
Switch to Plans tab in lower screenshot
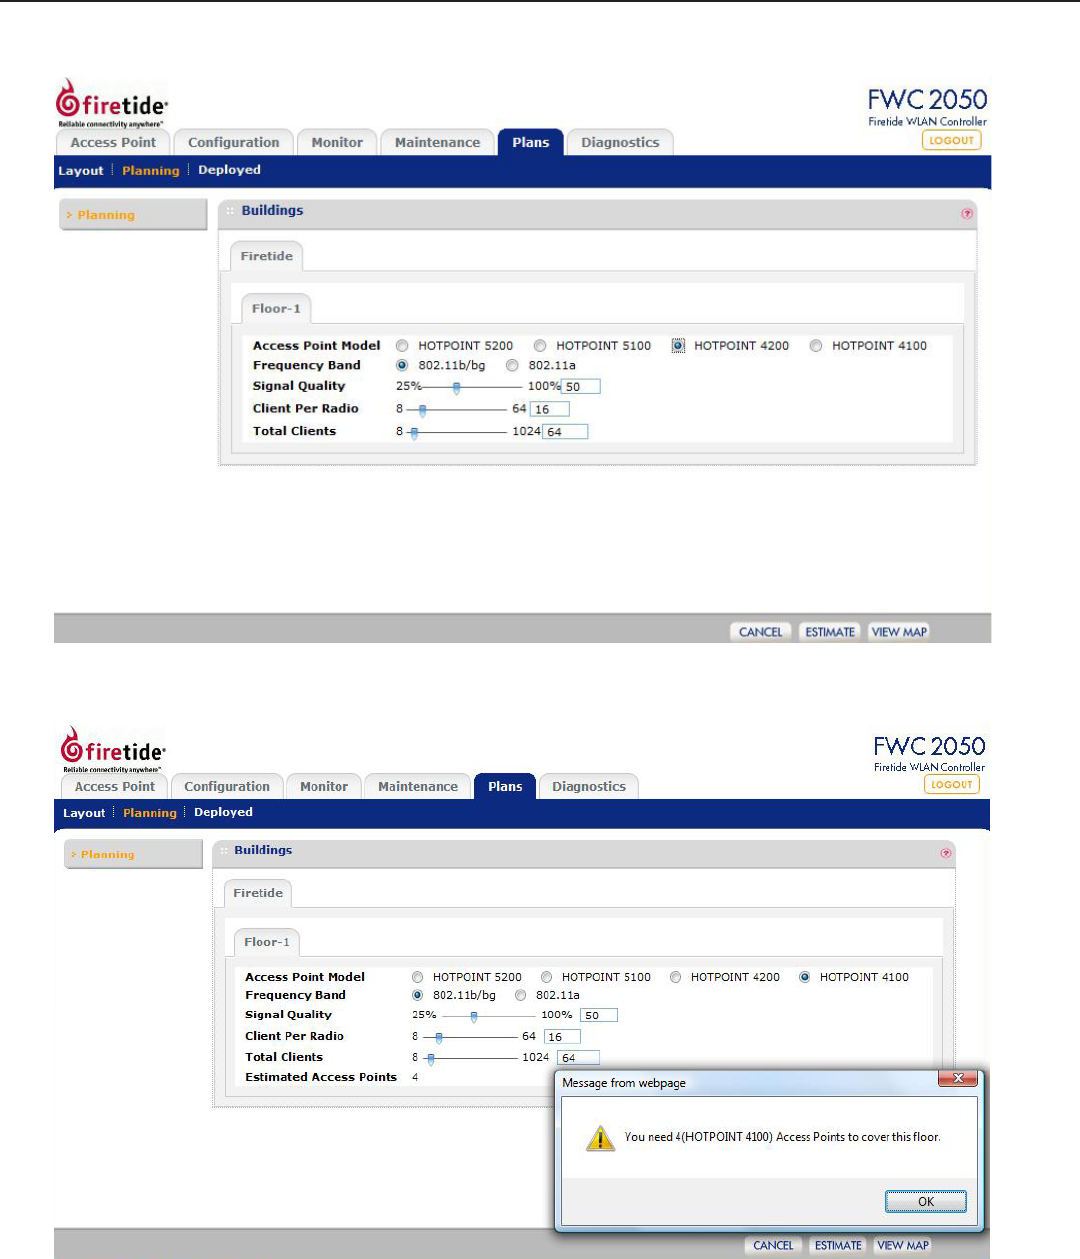505,787
